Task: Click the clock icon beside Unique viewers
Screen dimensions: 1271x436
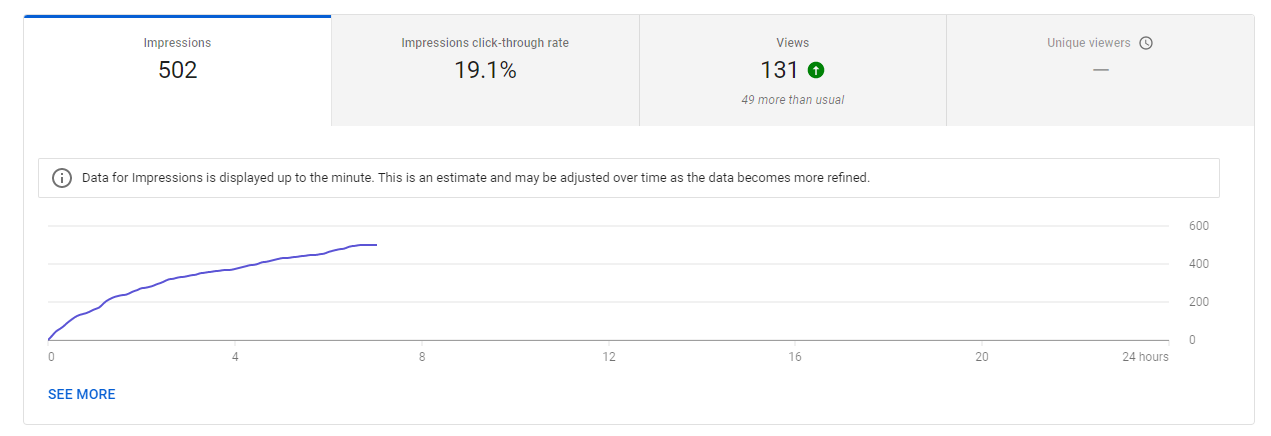Action: point(1146,43)
